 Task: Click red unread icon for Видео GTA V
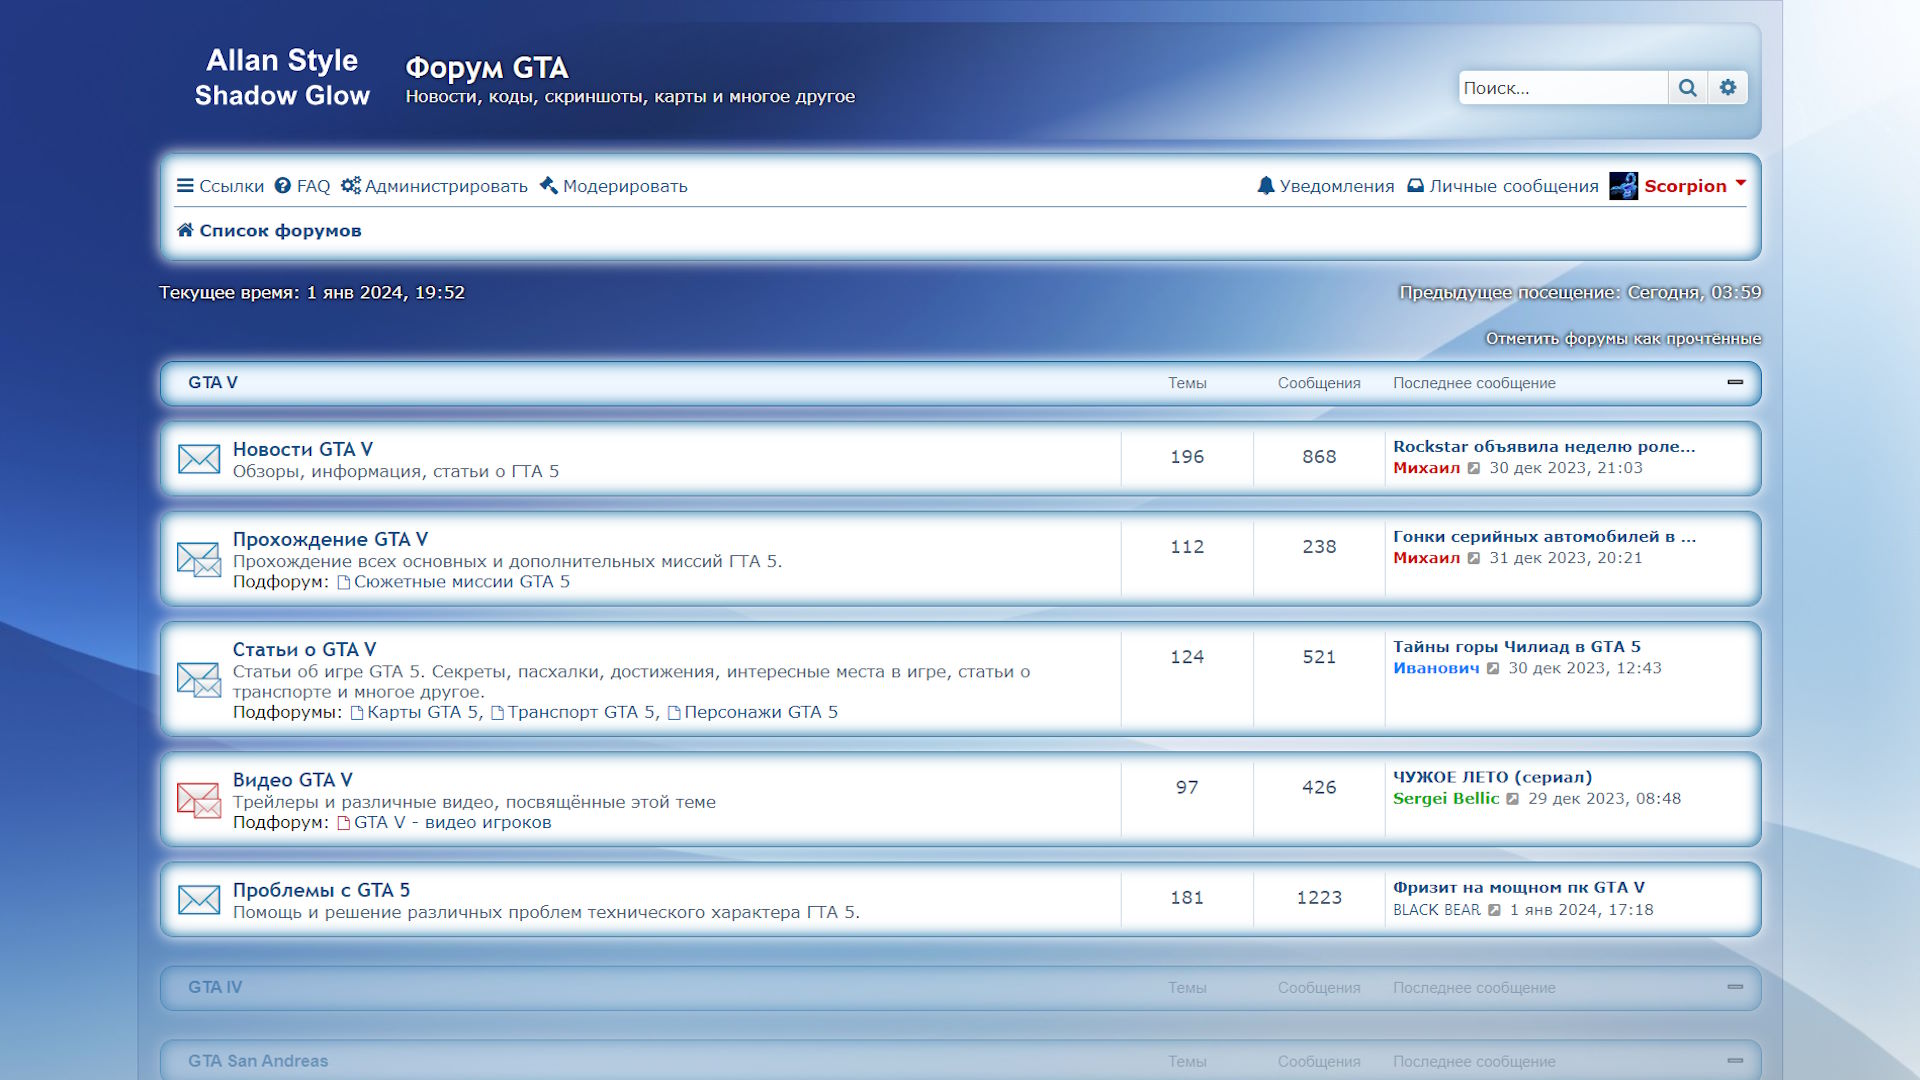point(199,800)
